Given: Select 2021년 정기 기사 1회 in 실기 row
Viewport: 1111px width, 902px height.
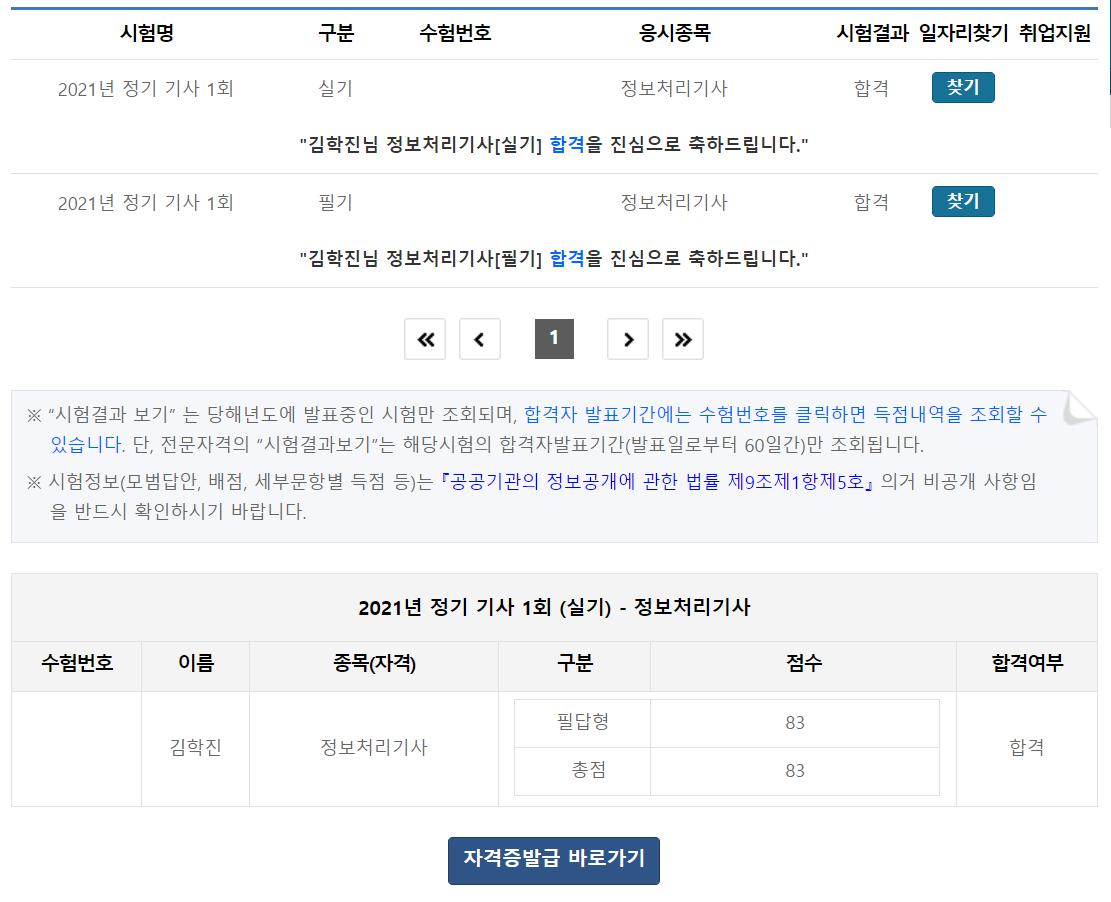Looking at the screenshot, I should pos(146,89).
